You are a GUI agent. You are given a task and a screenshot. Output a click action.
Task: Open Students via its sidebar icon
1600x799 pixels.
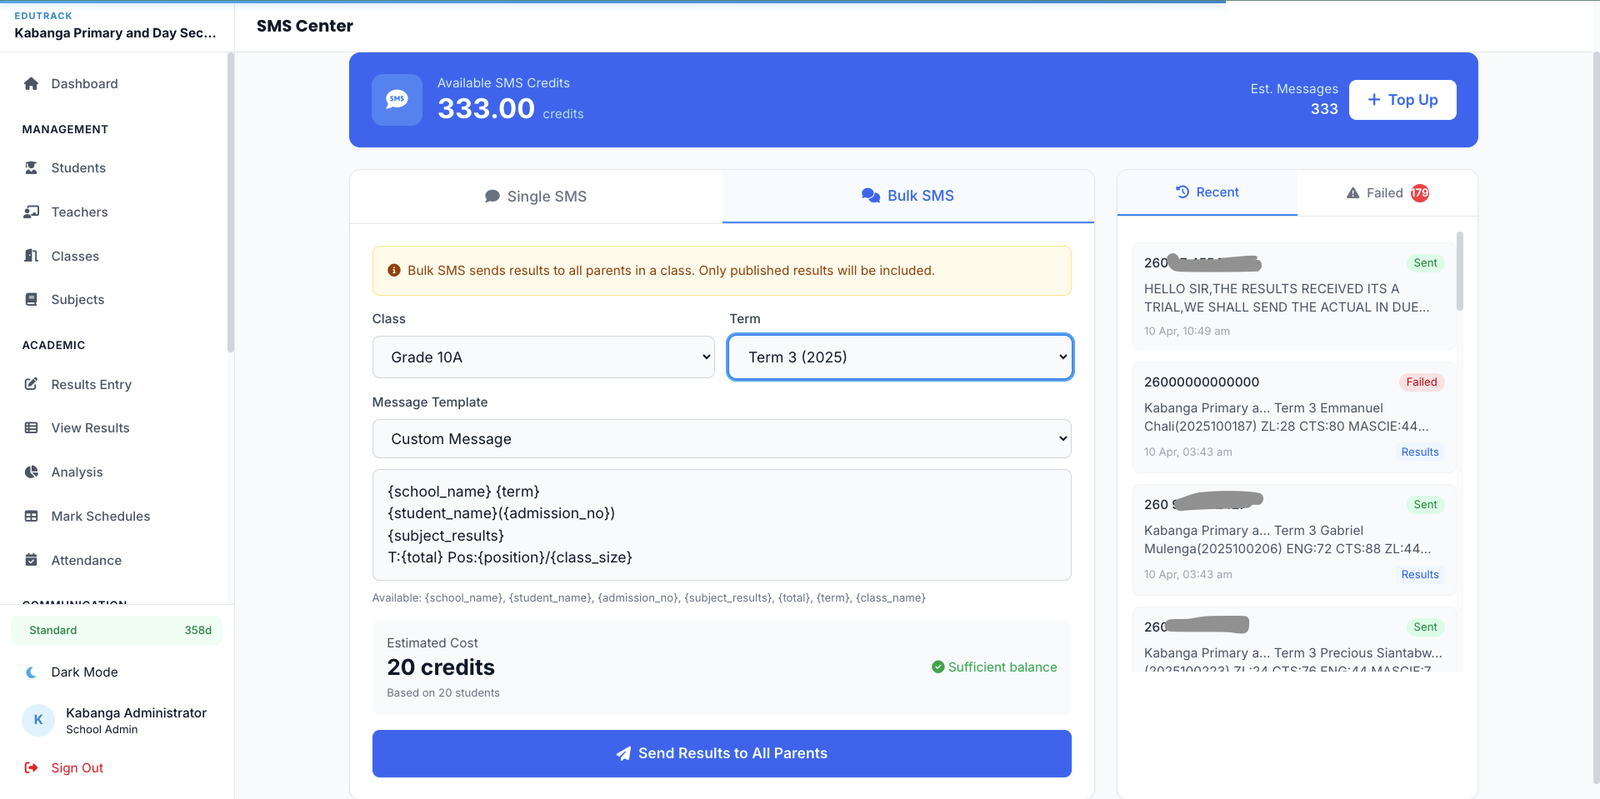31,168
